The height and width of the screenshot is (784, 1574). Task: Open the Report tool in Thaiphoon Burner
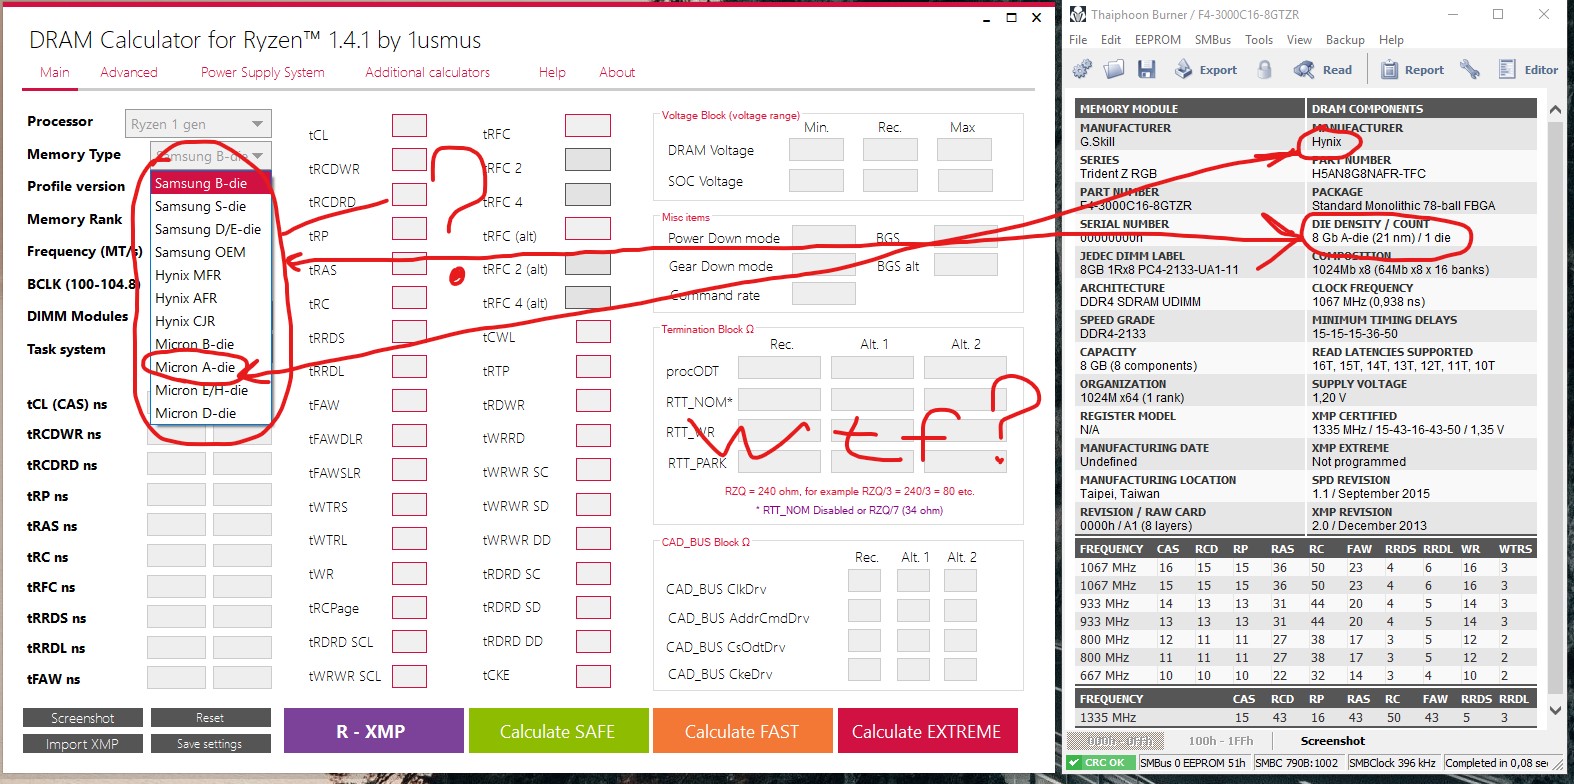click(1412, 69)
